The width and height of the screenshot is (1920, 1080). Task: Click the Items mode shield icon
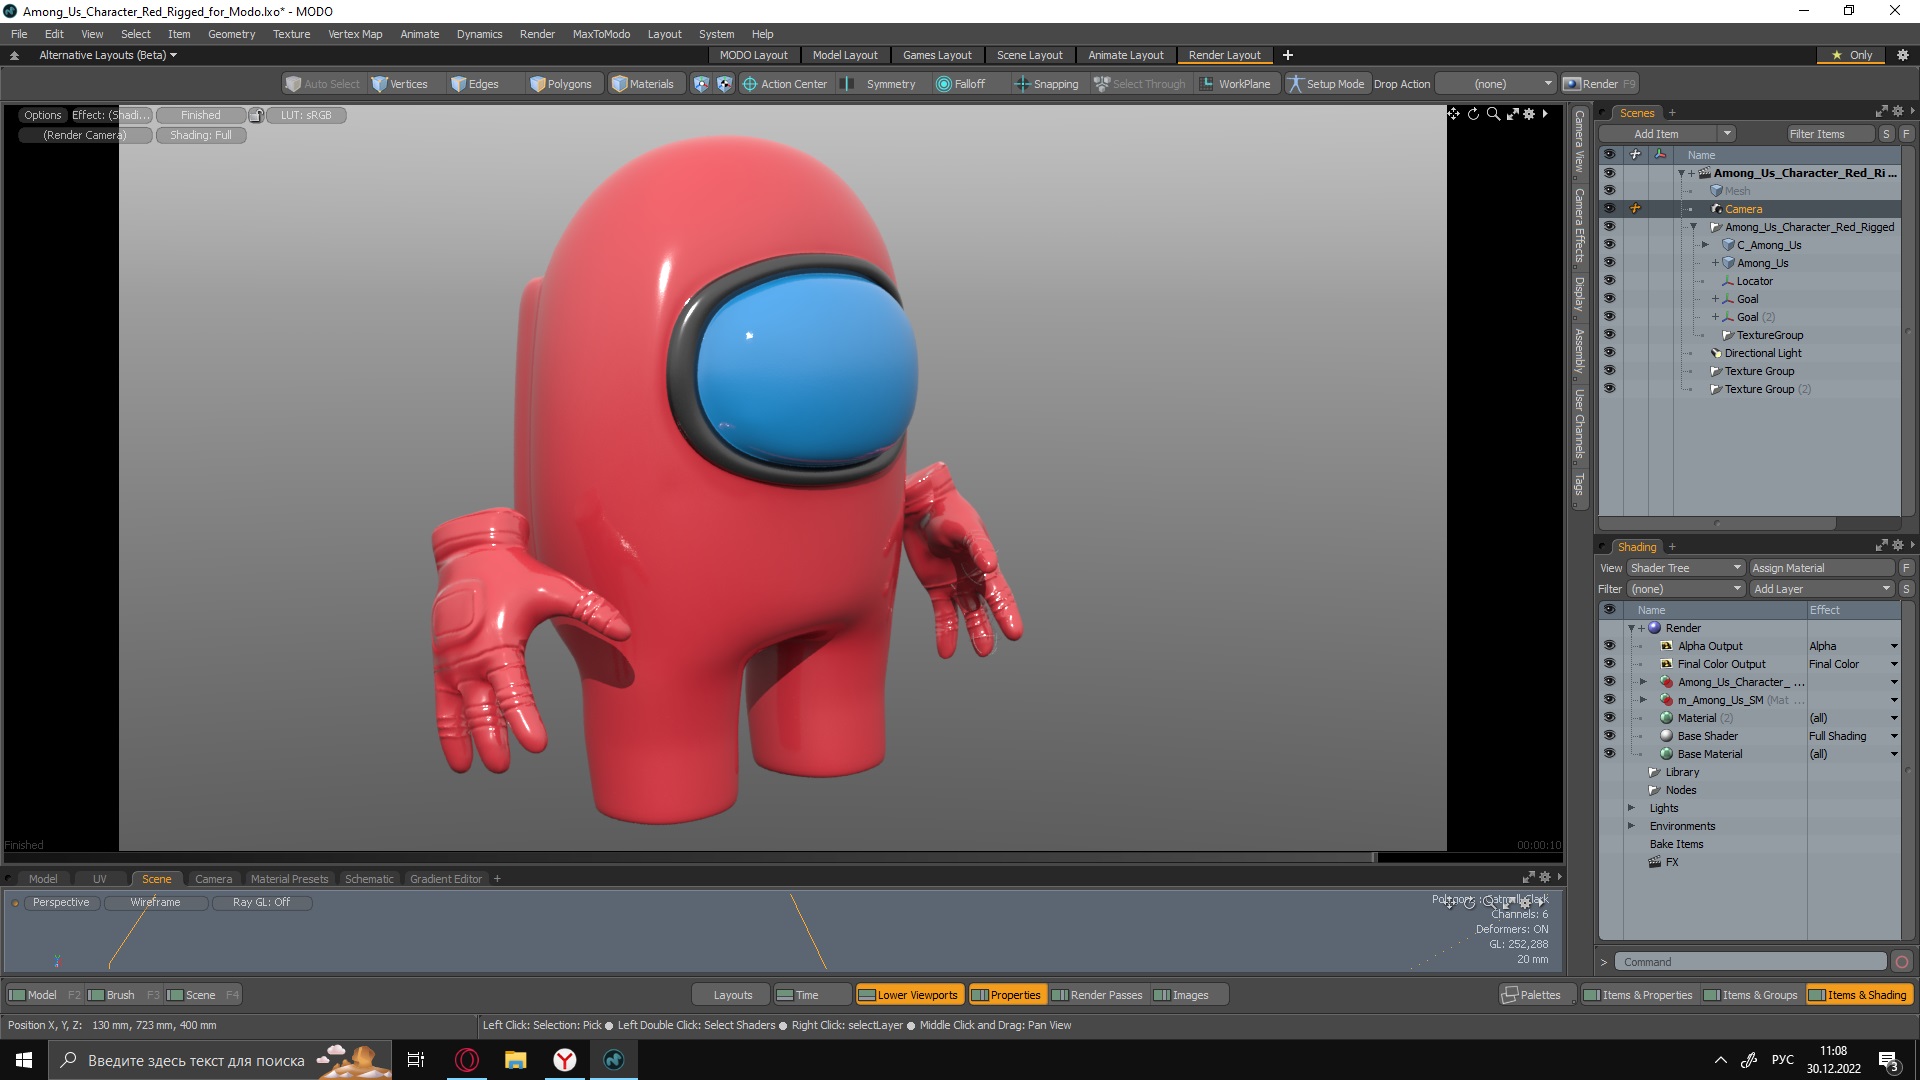tap(701, 84)
